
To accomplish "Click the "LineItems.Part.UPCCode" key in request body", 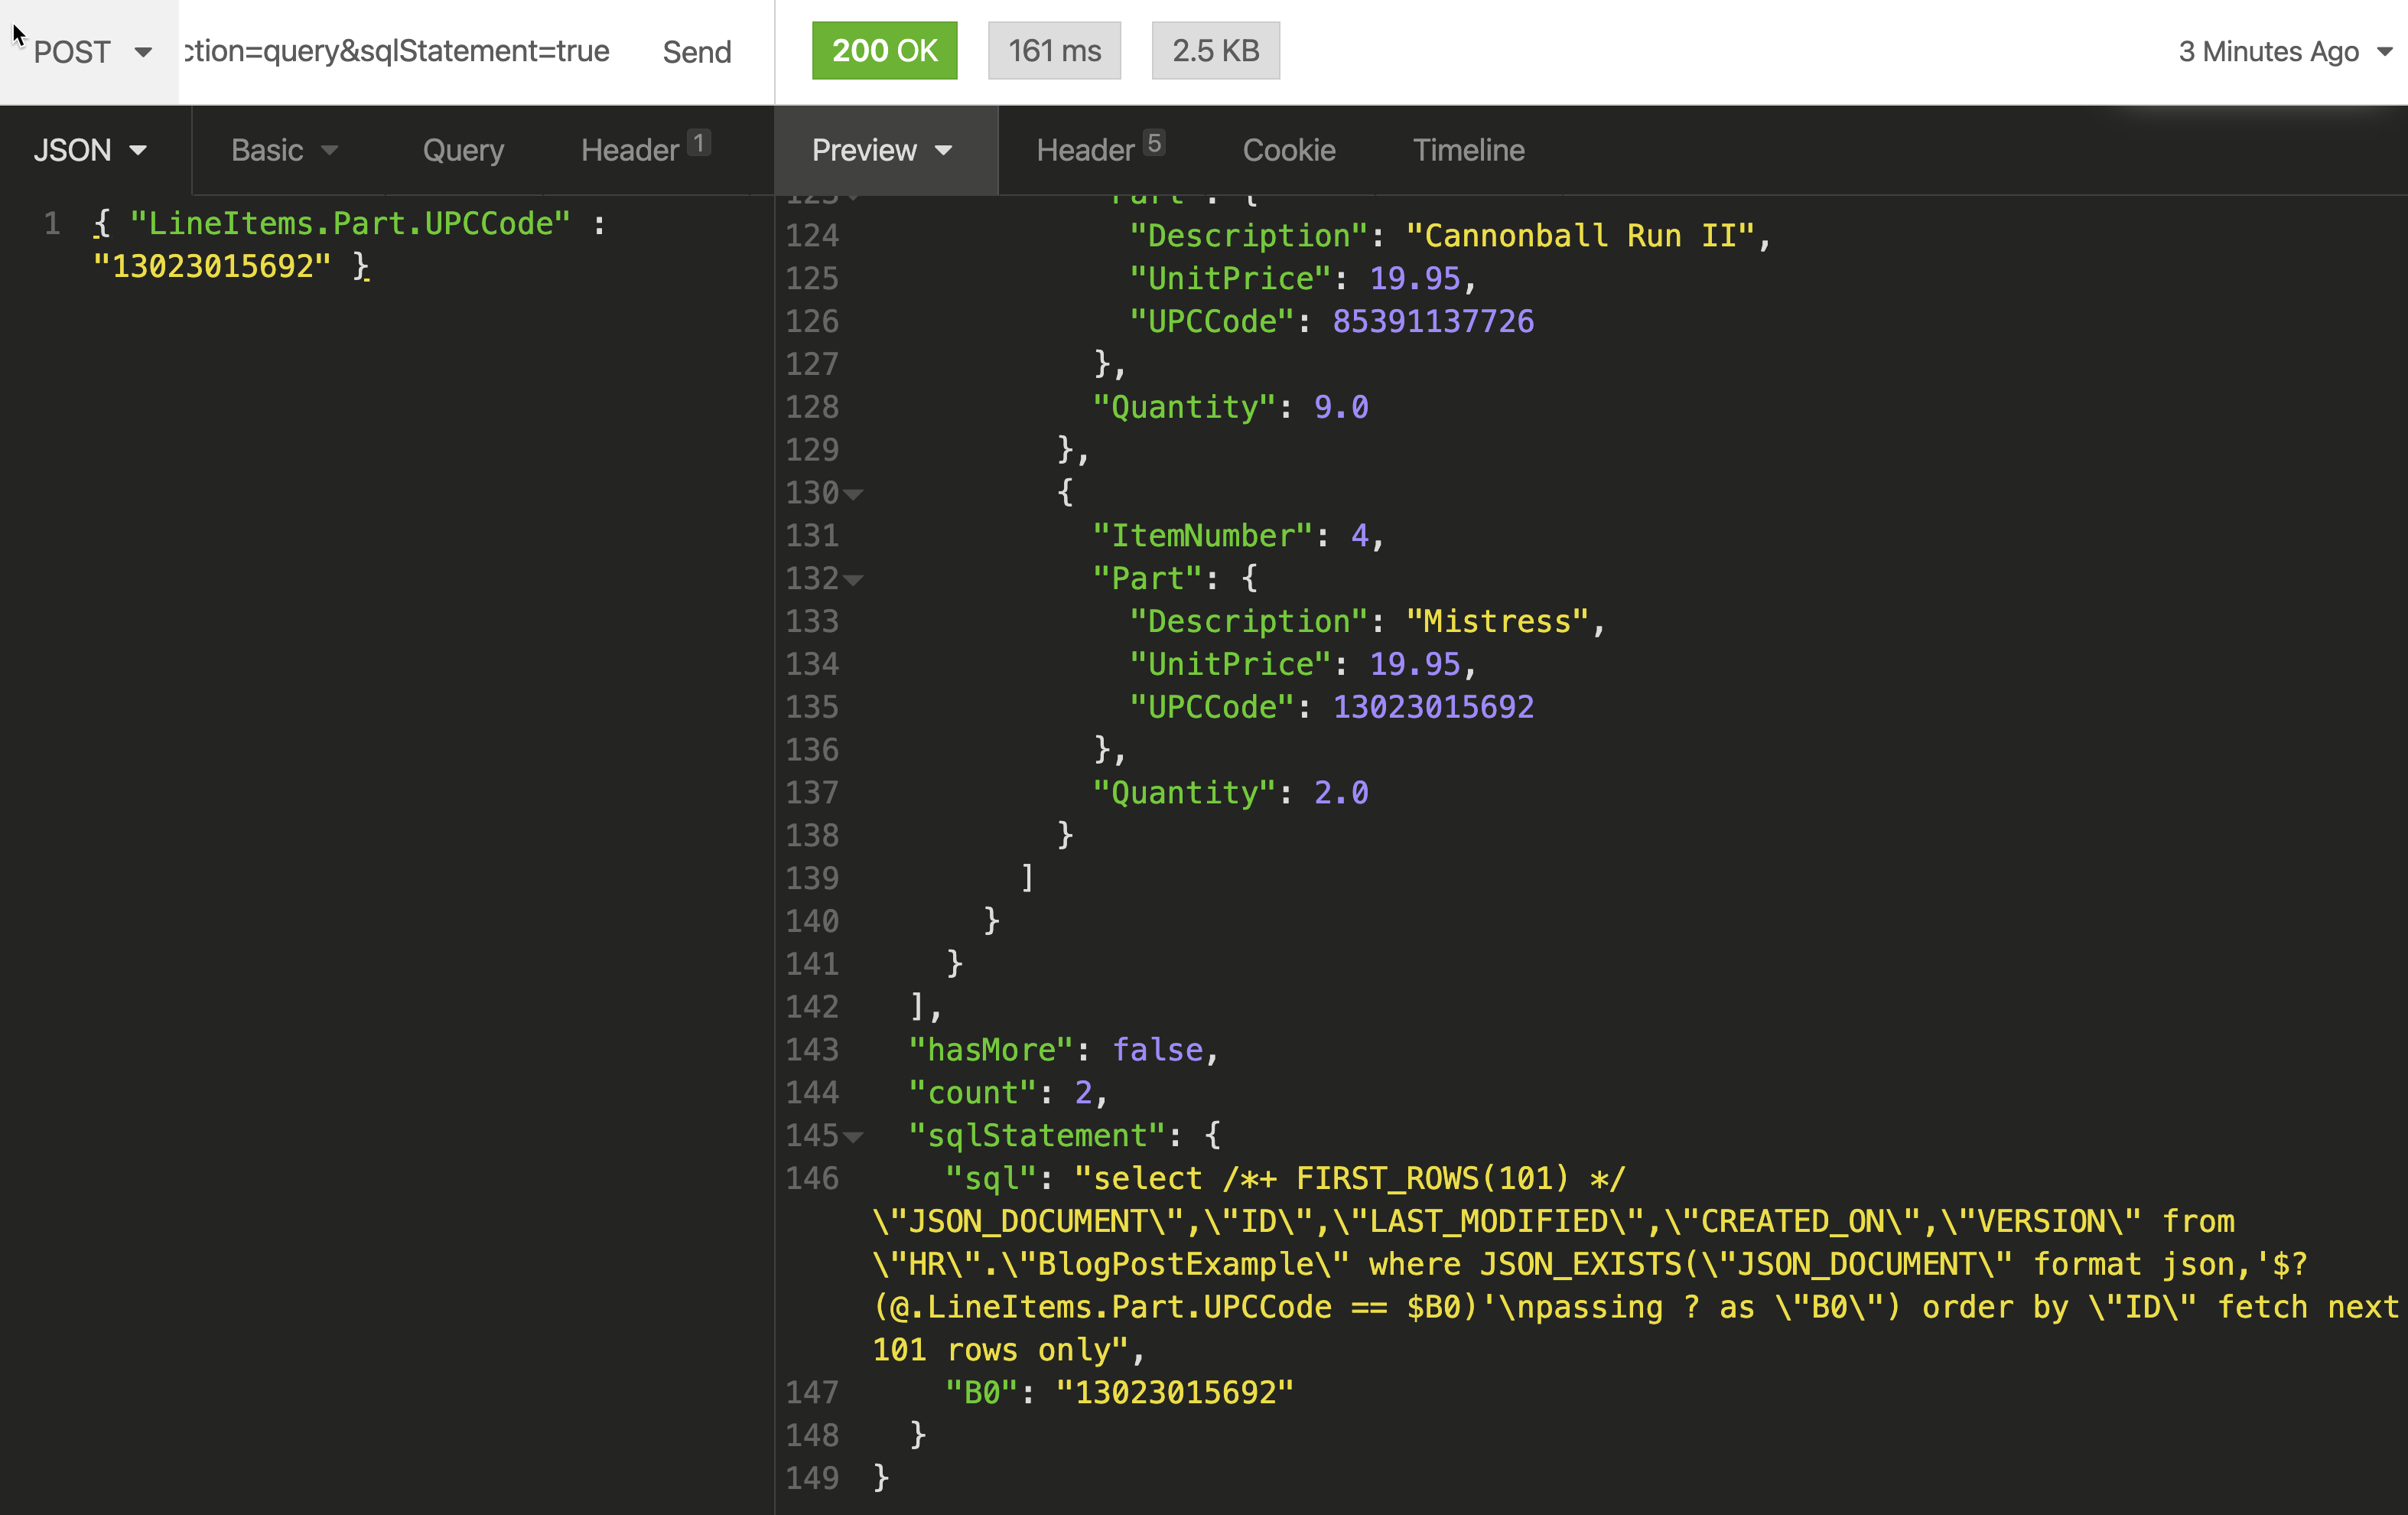I will coord(350,224).
